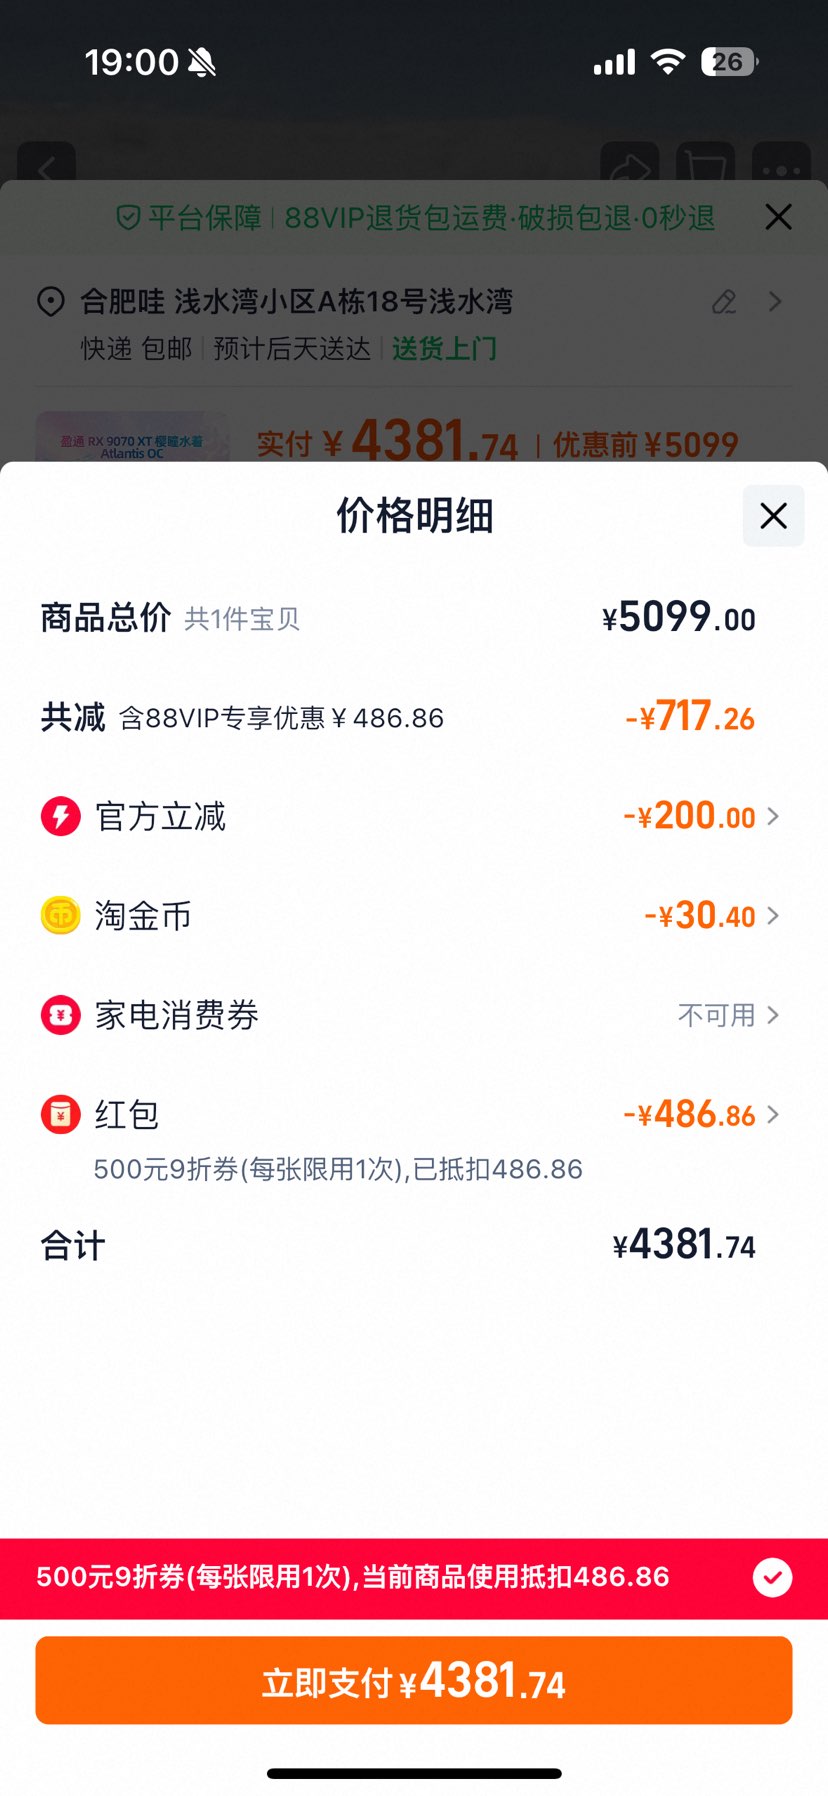Tap the 淘金币 gold coin icon
Image resolution: width=828 pixels, height=1796 pixels.
61,915
